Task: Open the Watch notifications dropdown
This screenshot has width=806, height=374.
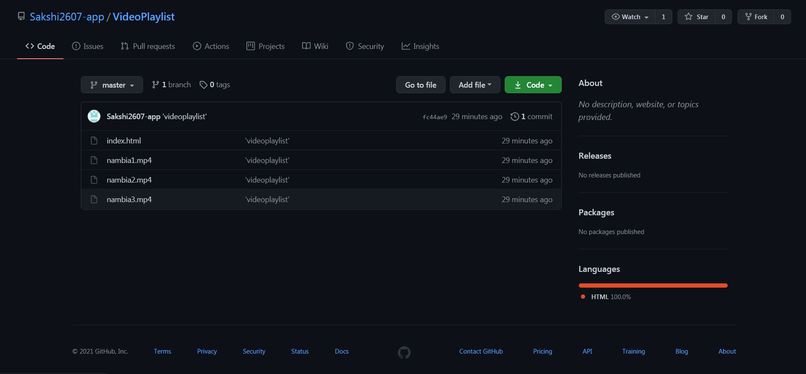Action: [x=630, y=17]
